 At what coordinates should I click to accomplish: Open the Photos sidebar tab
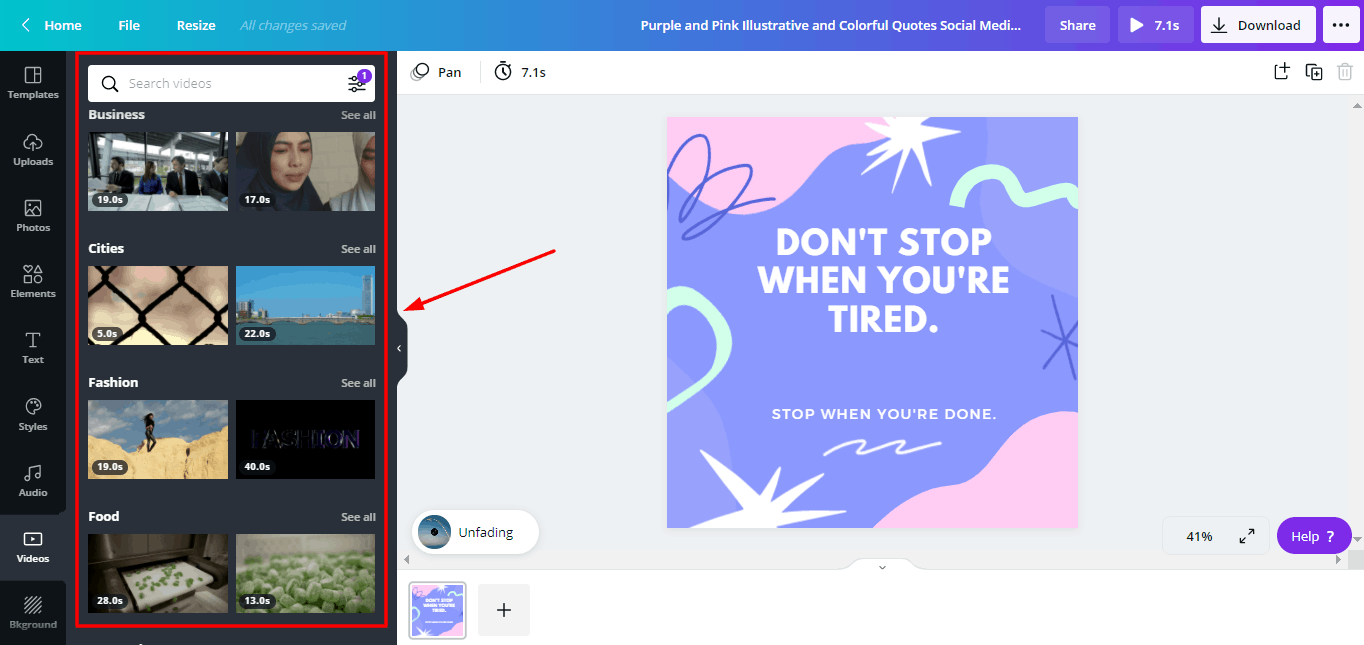33,216
